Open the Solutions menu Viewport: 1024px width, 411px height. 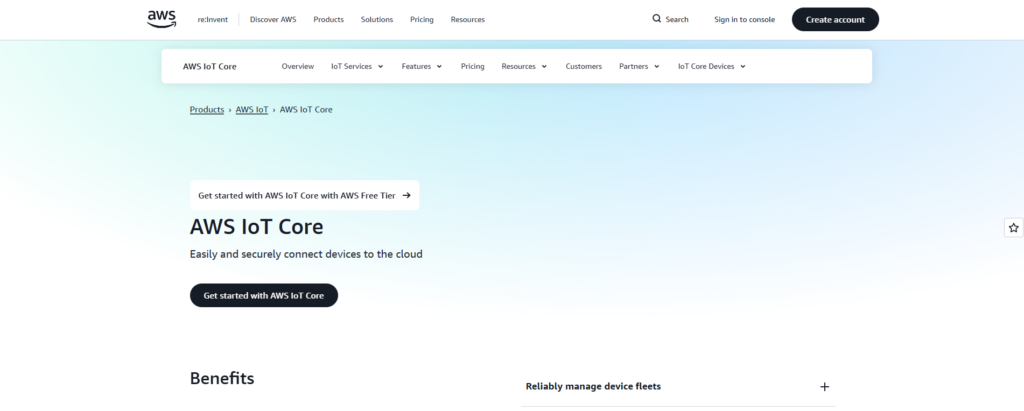click(x=377, y=20)
